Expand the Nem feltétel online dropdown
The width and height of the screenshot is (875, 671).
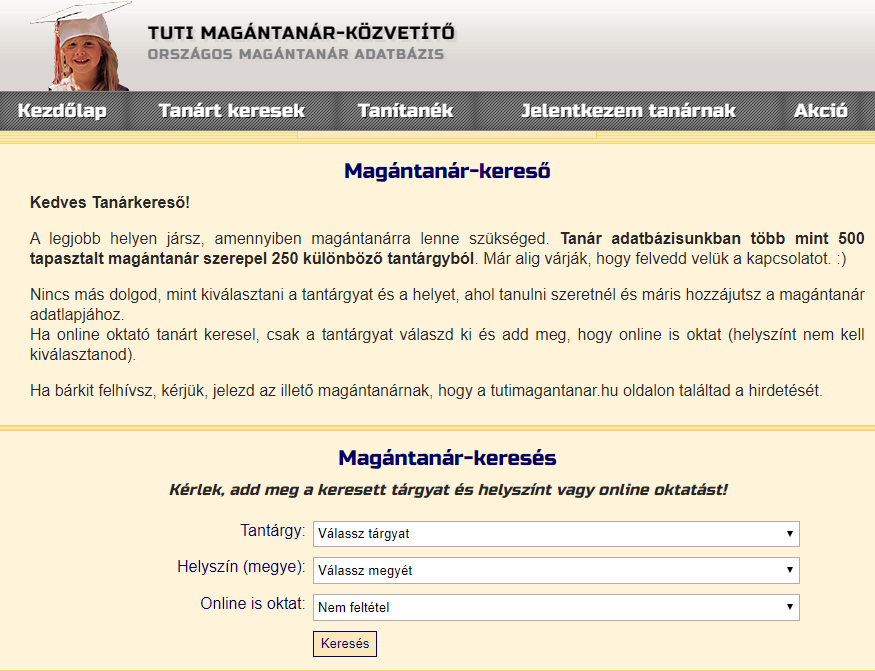pos(556,606)
